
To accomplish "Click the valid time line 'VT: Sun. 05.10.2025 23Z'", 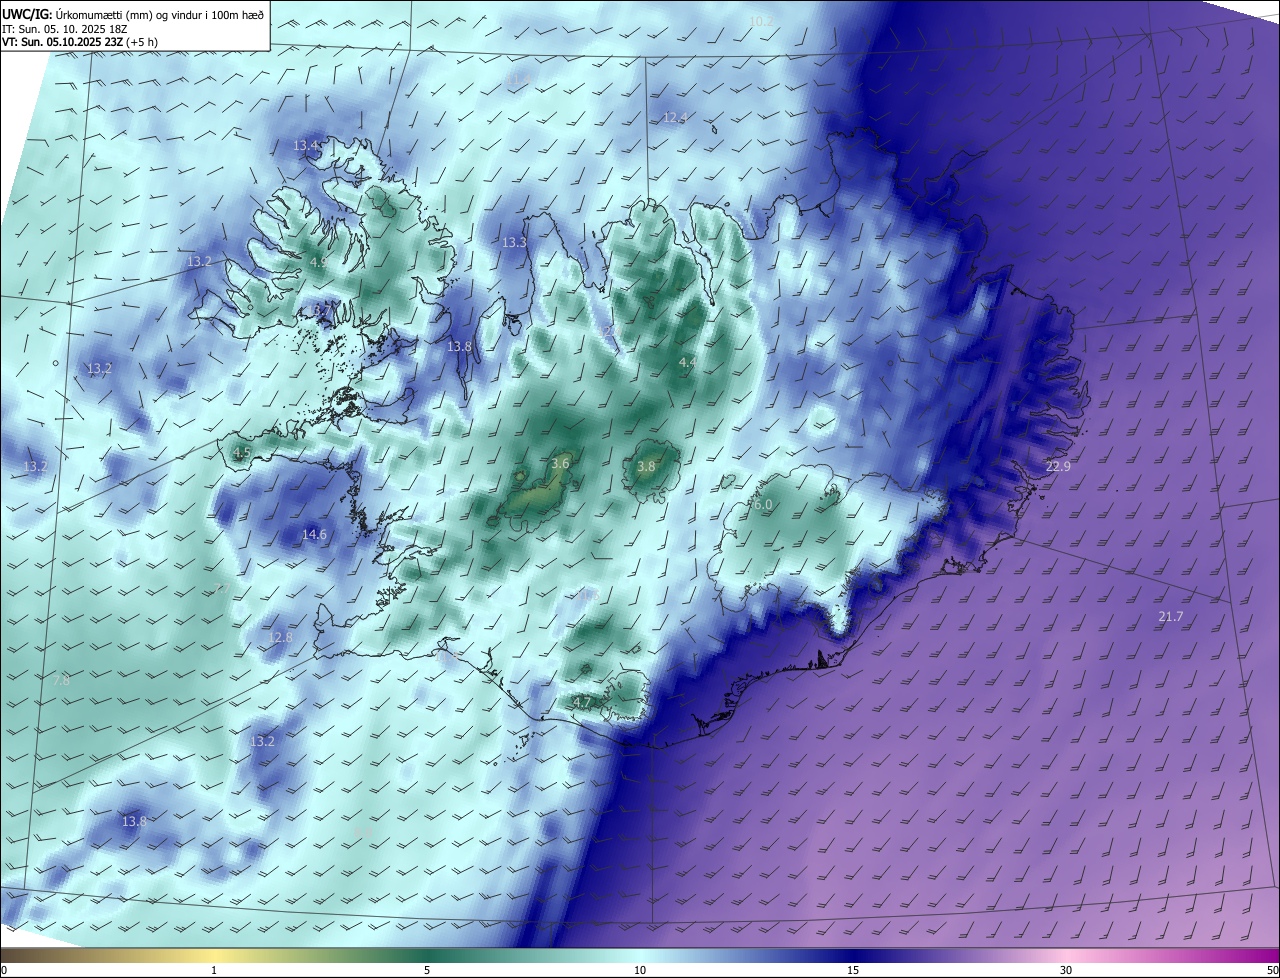I will point(62,42).
